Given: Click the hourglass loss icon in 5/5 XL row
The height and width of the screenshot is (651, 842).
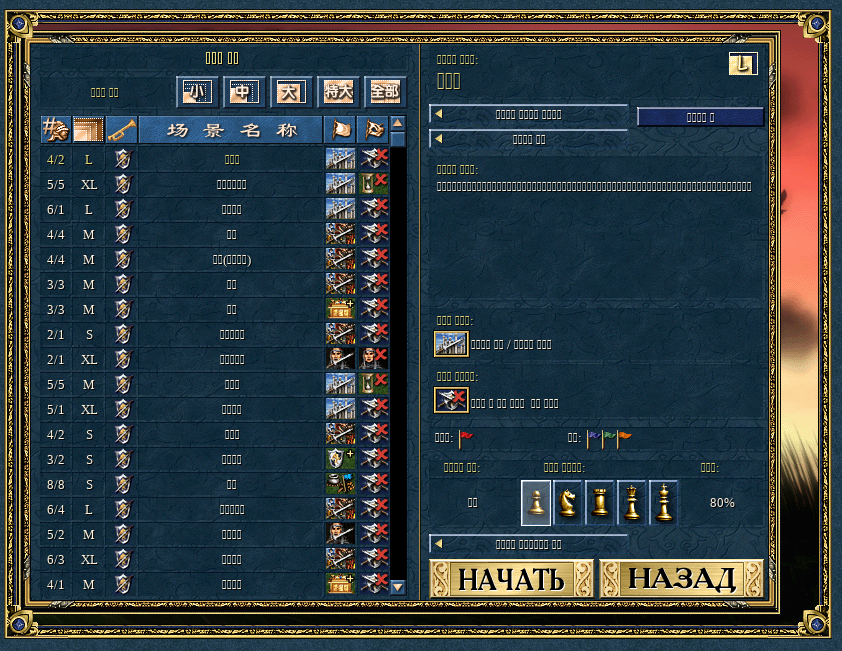Looking at the screenshot, I should click(x=373, y=184).
